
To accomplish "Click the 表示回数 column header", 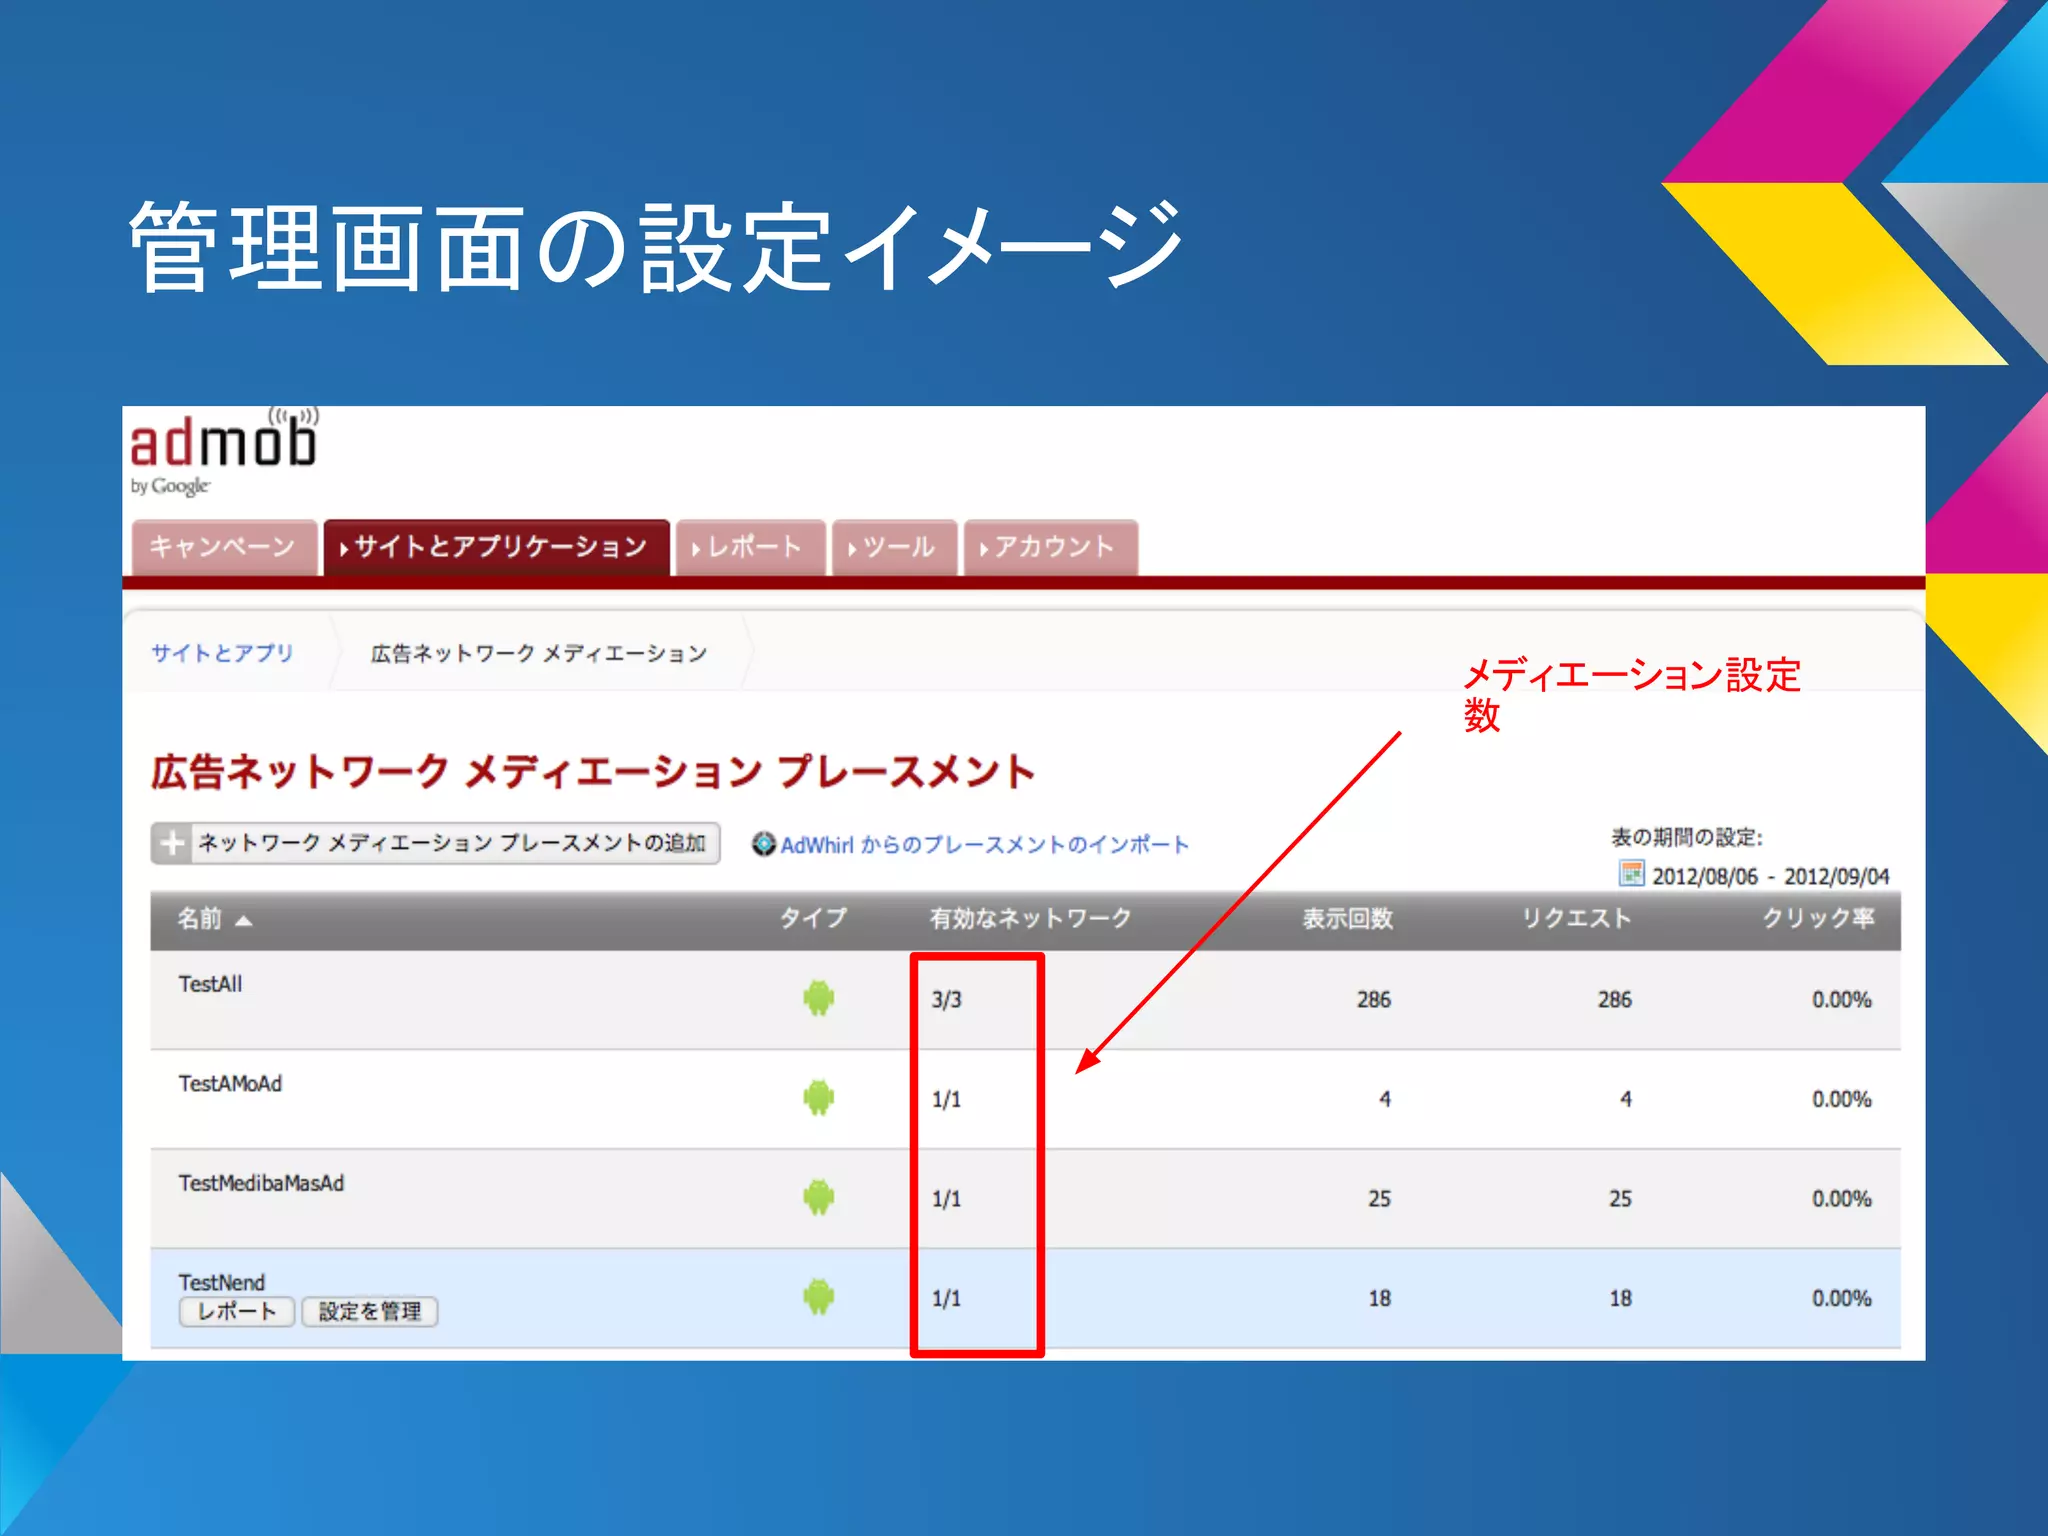I will point(1347,918).
